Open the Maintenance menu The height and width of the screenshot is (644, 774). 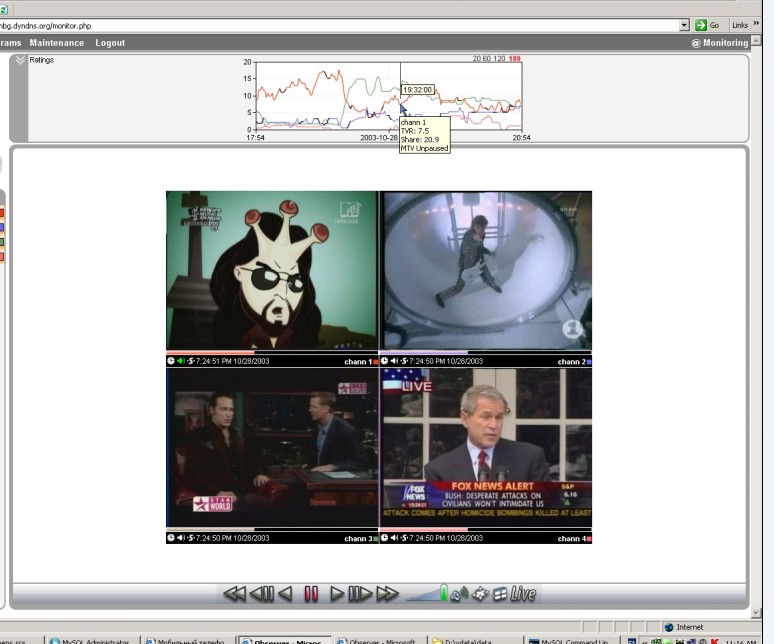pos(57,43)
